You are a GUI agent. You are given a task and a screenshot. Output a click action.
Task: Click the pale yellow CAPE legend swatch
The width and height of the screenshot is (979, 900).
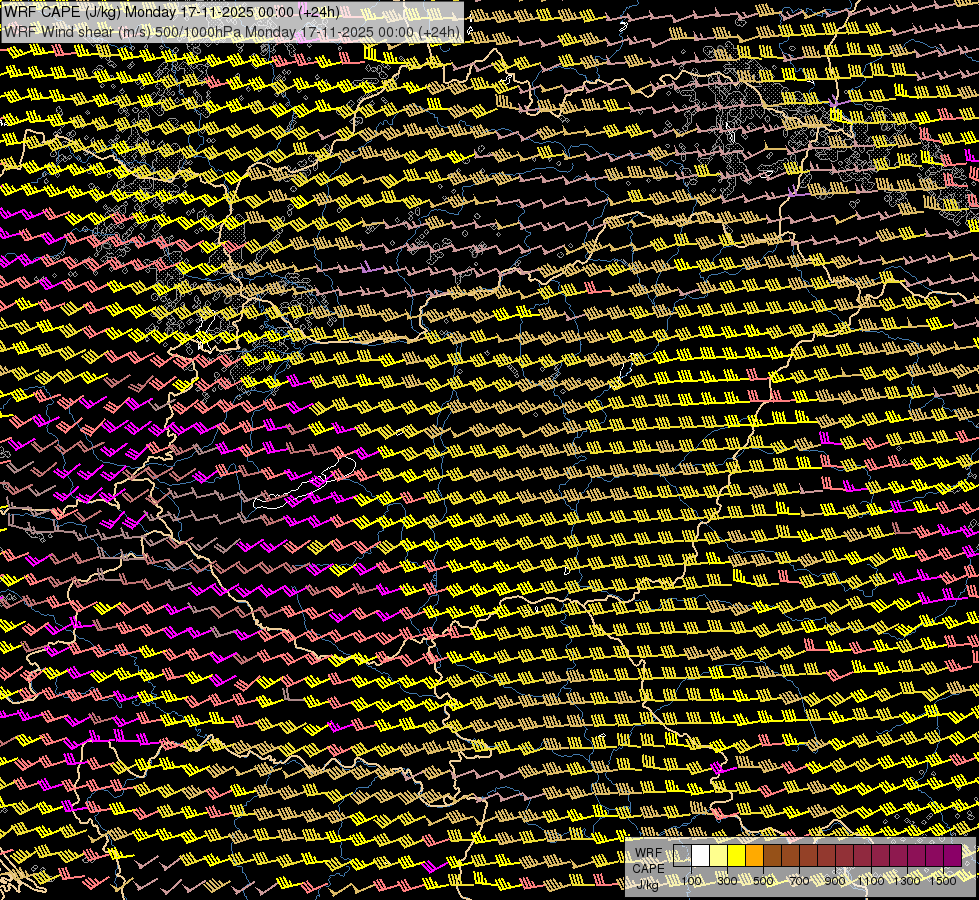pos(719,856)
